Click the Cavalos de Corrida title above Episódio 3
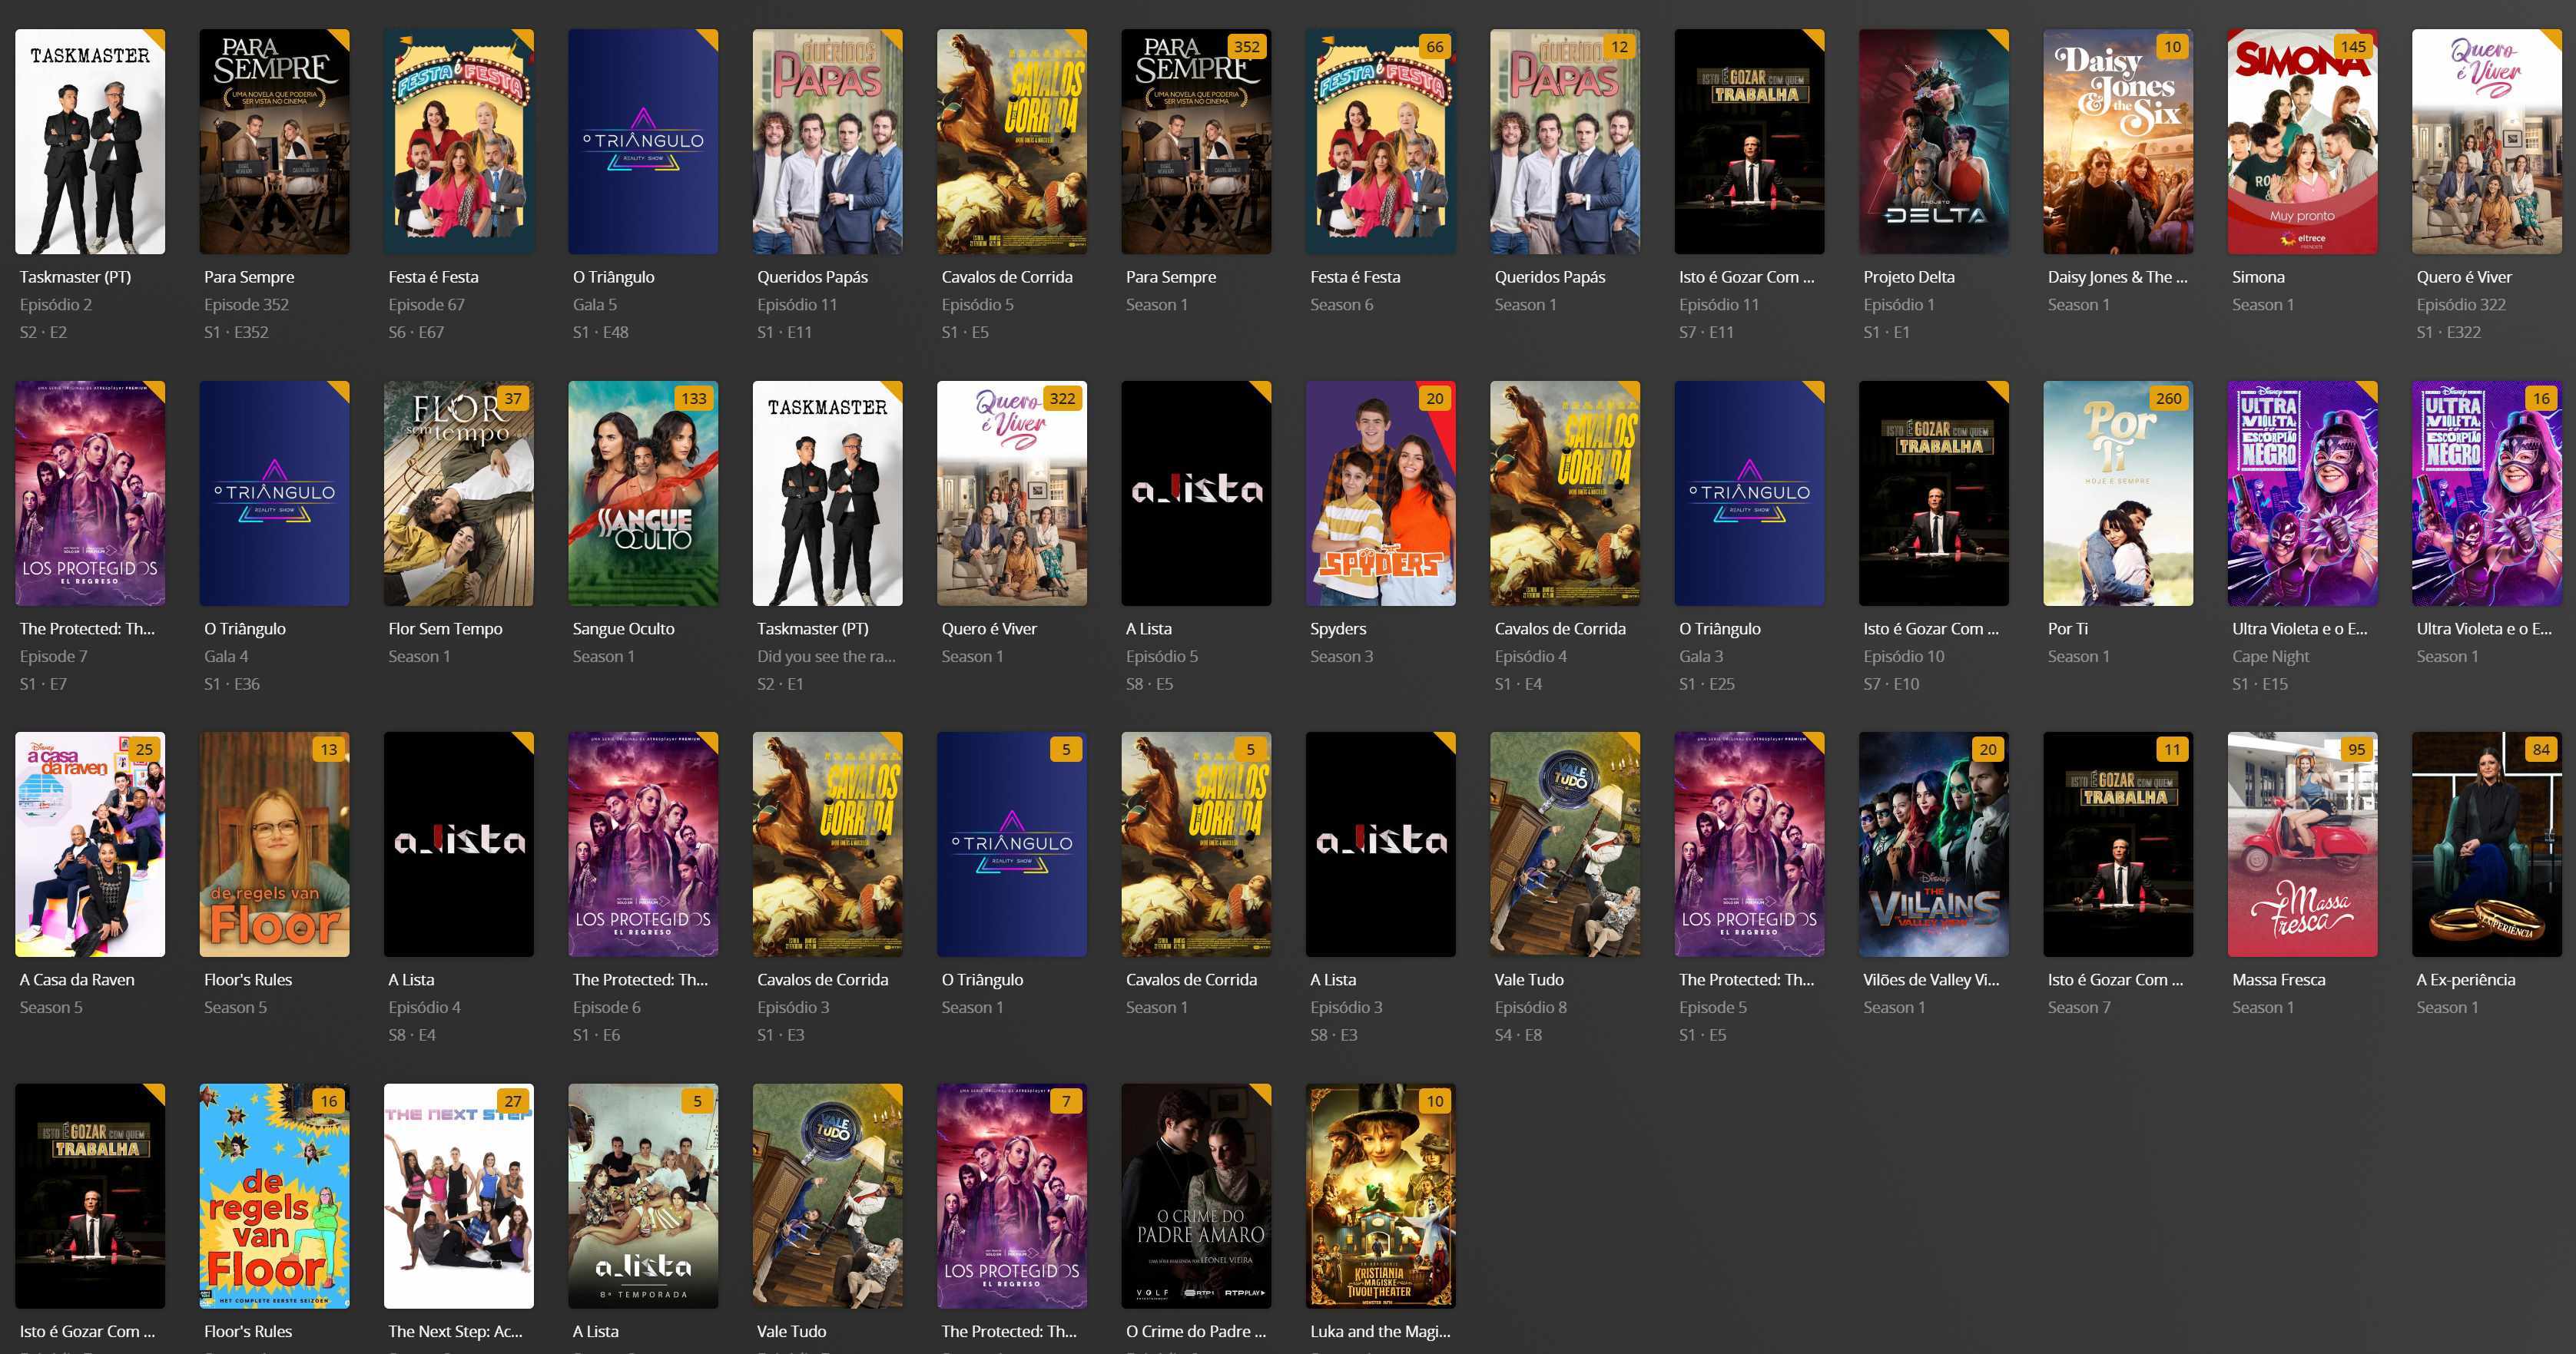2576x1354 pixels. tap(822, 980)
